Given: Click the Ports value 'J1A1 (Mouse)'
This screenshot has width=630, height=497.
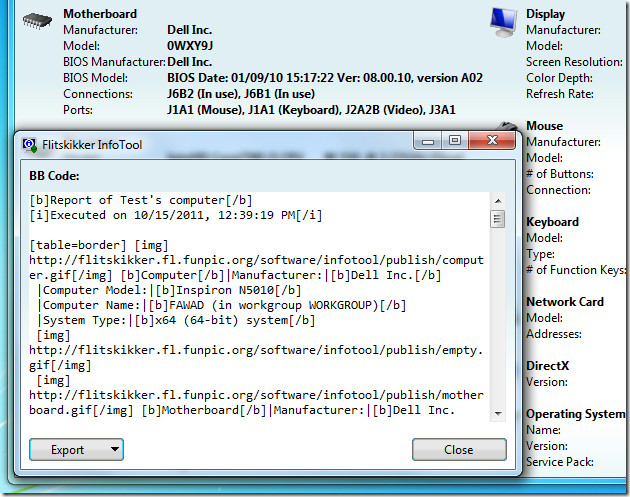Looking at the screenshot, I should coord(204,110).
